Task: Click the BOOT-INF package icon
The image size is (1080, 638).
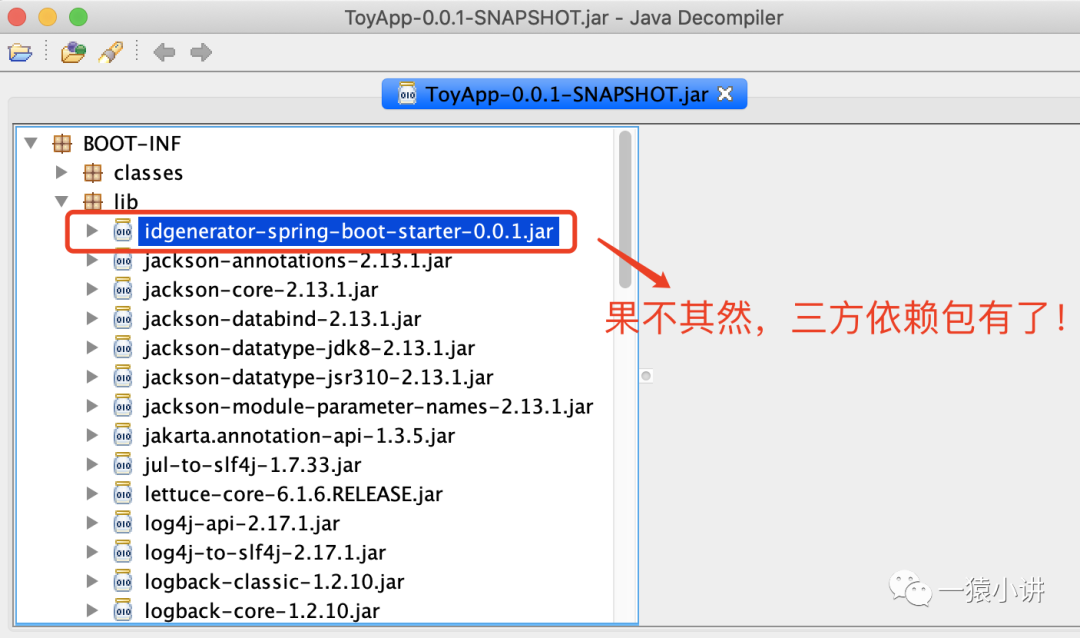Action: (x=62, y=143)
